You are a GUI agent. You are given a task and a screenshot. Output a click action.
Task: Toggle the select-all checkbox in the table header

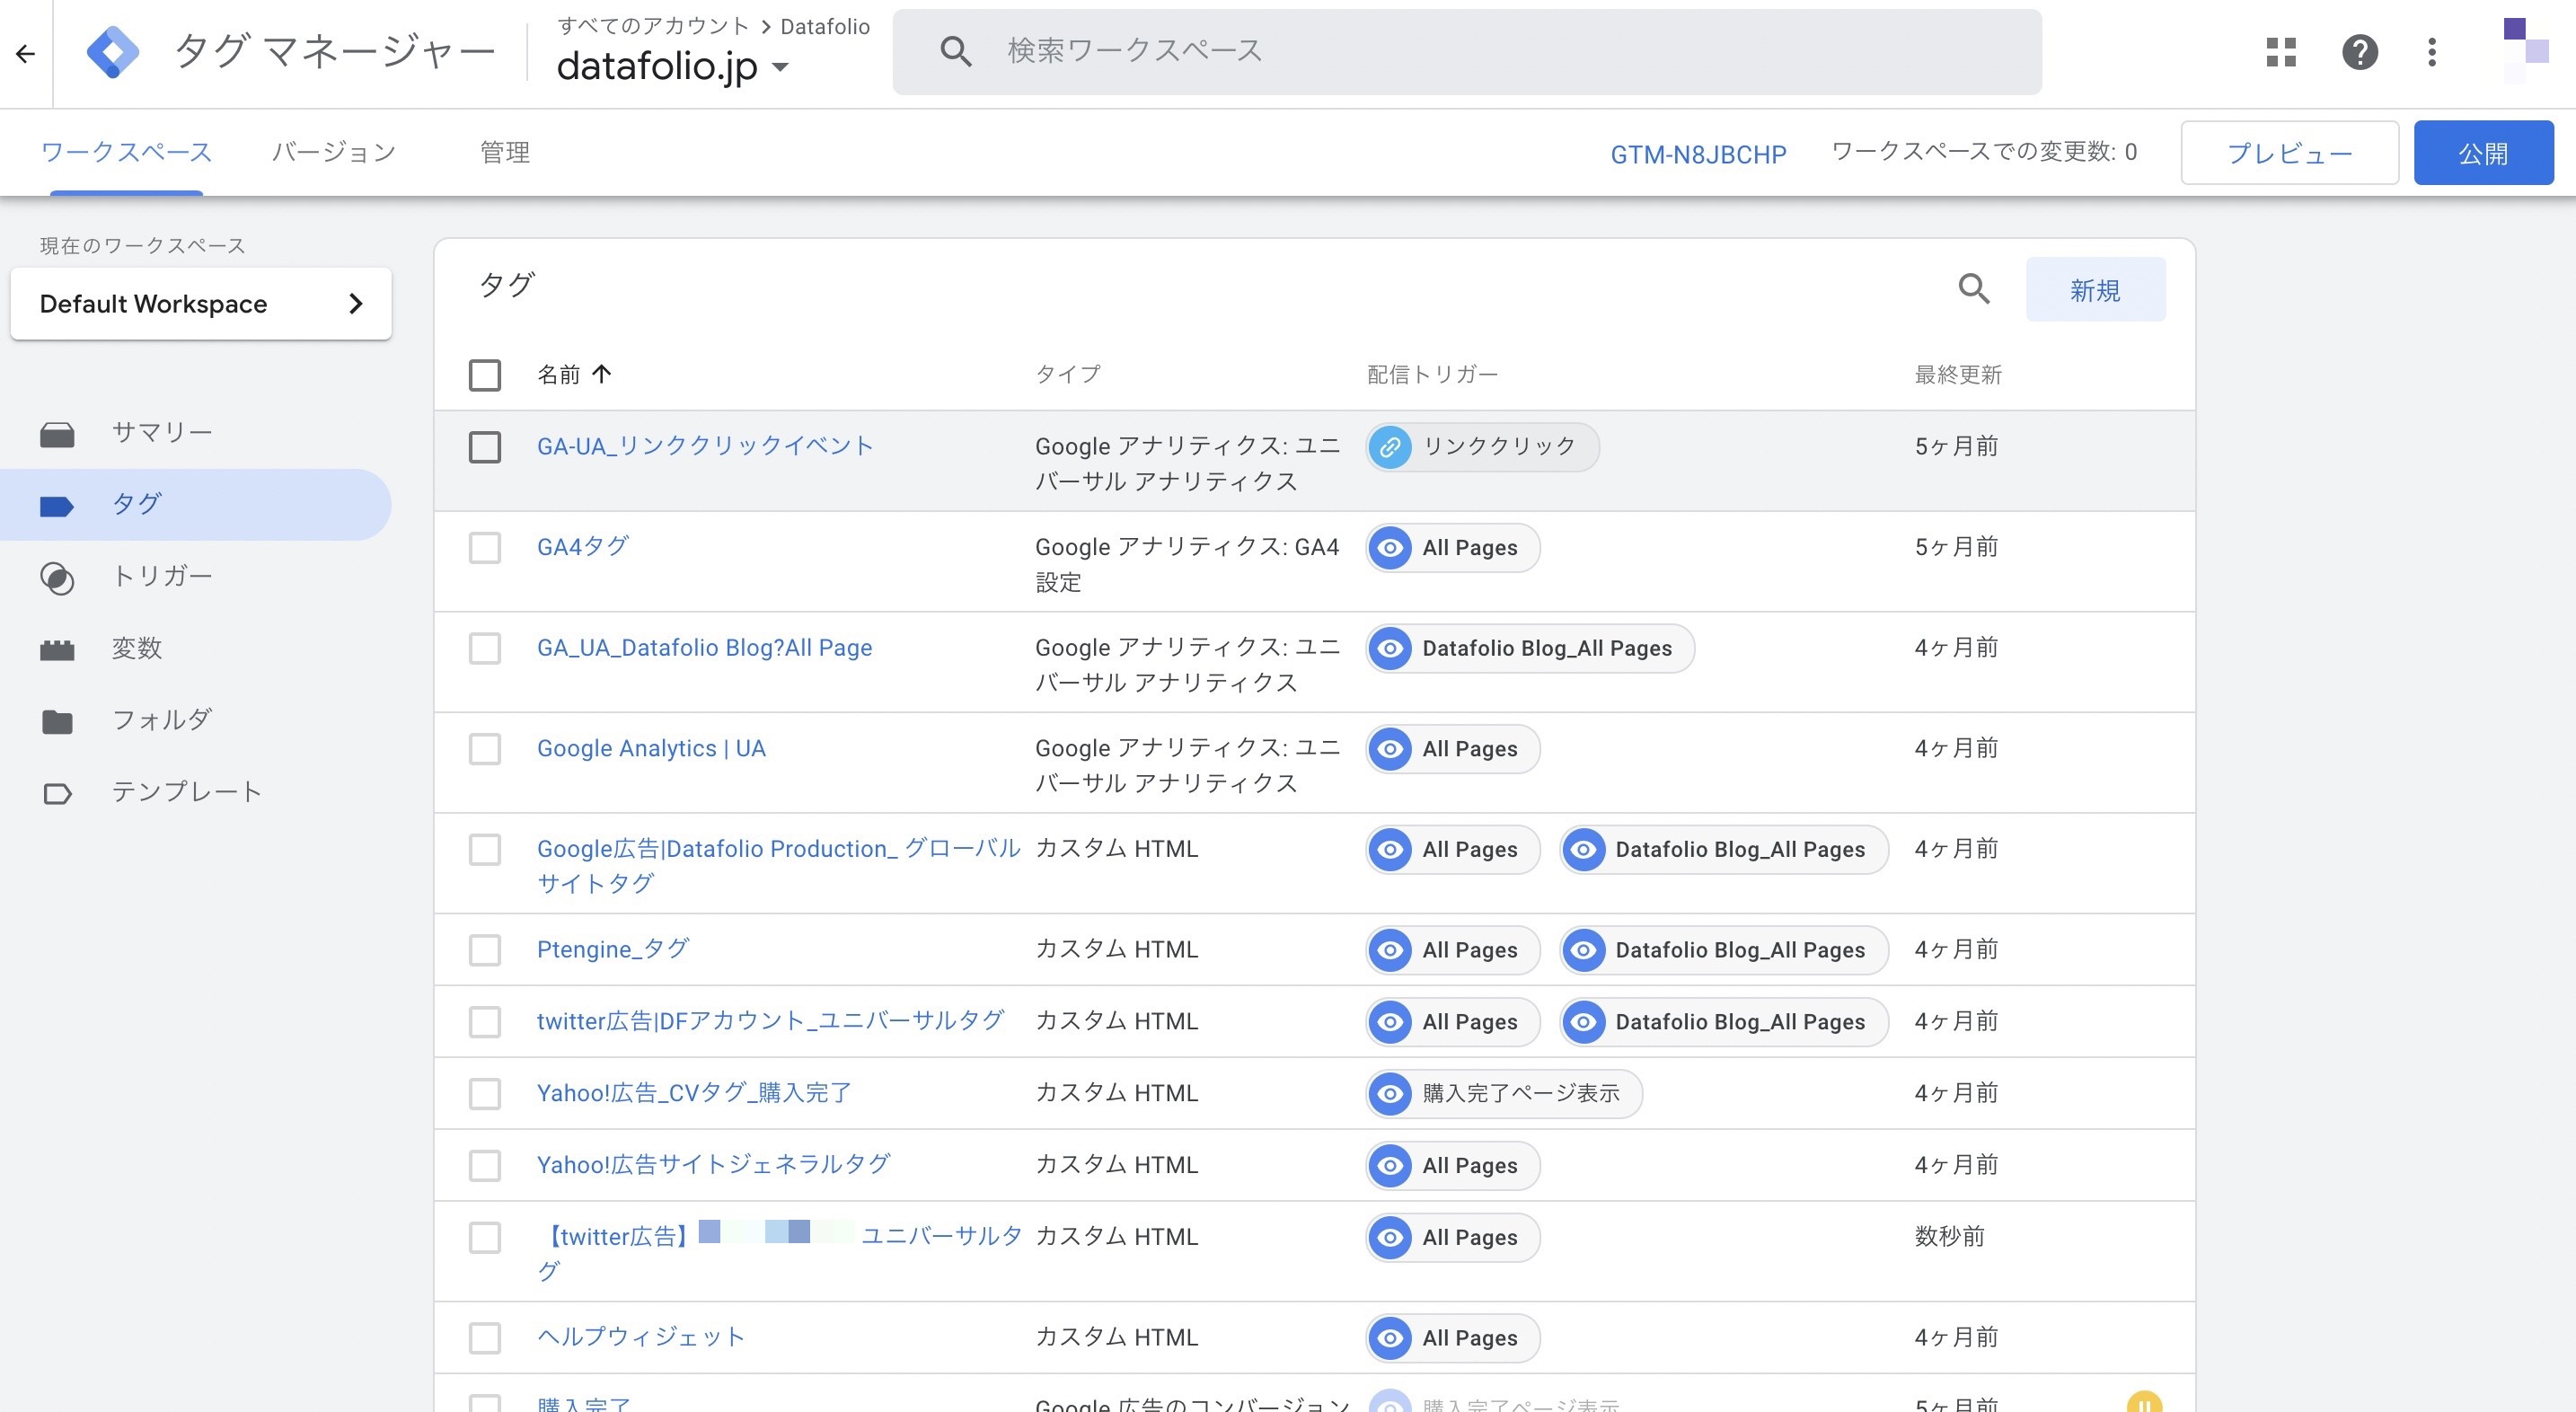tap(485, 375)
